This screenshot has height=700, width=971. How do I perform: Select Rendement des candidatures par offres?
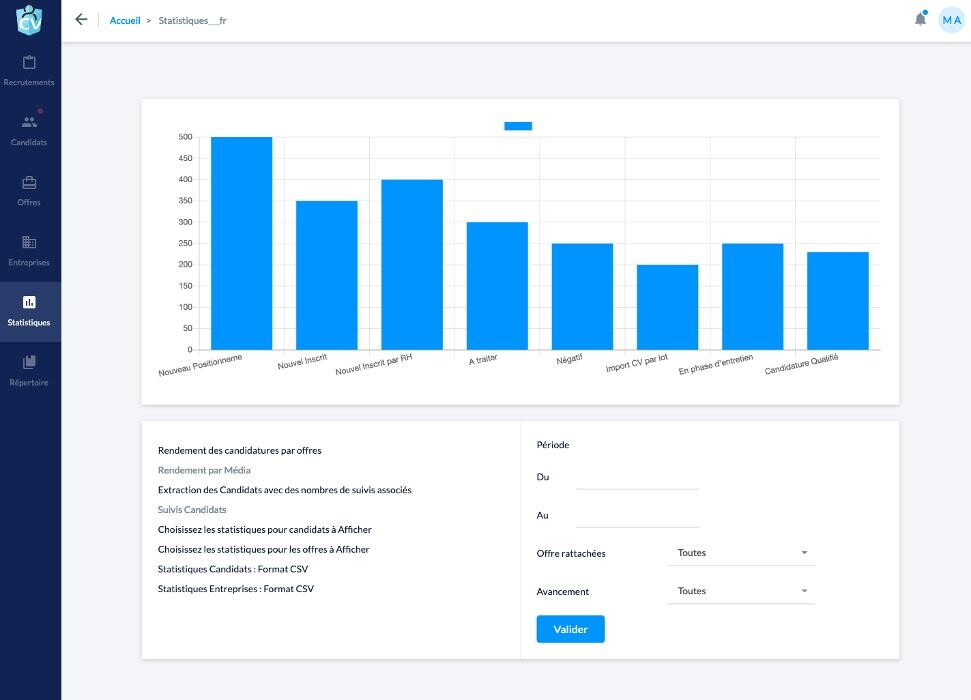point(239,451)
